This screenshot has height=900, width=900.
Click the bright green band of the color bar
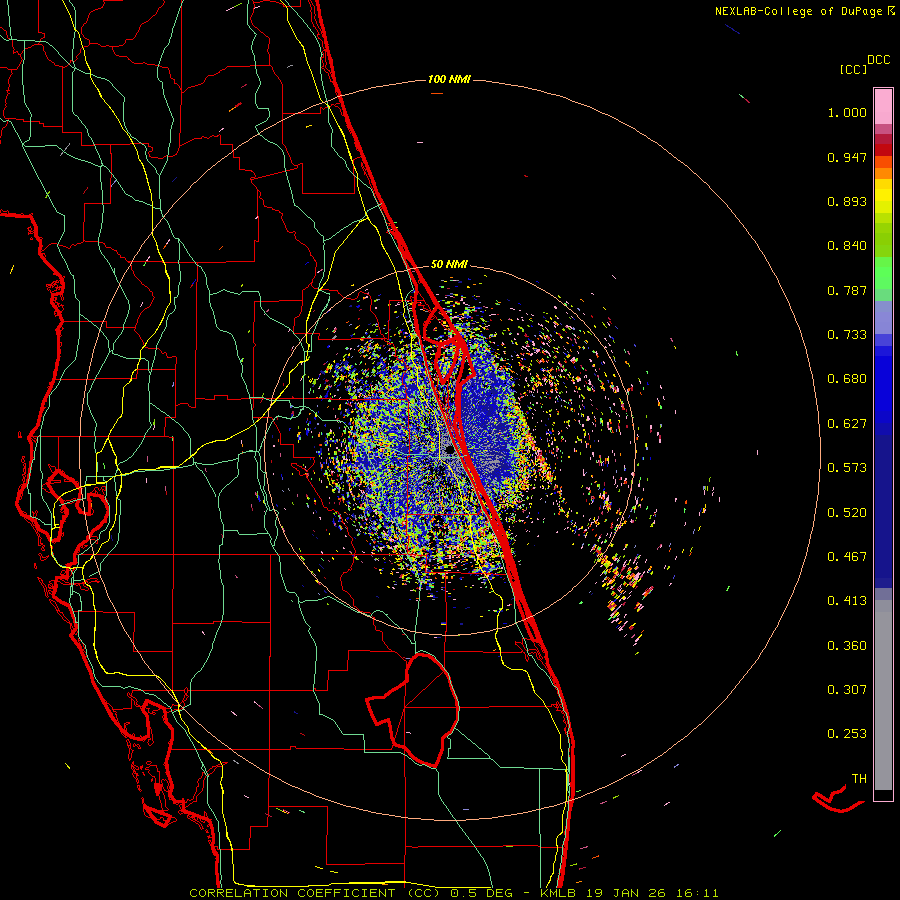click(x=883, y=273)
